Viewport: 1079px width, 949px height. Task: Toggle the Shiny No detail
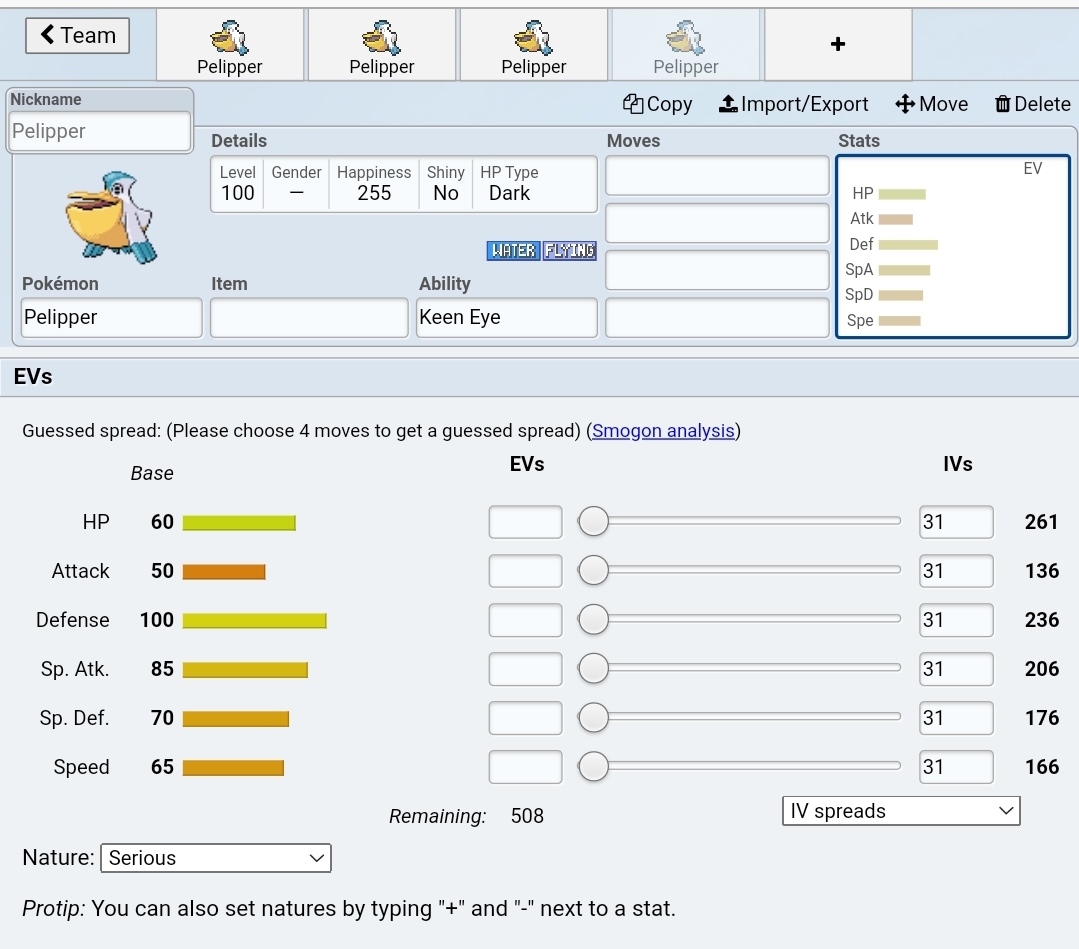pyautogui.click(x=445, y=184)
